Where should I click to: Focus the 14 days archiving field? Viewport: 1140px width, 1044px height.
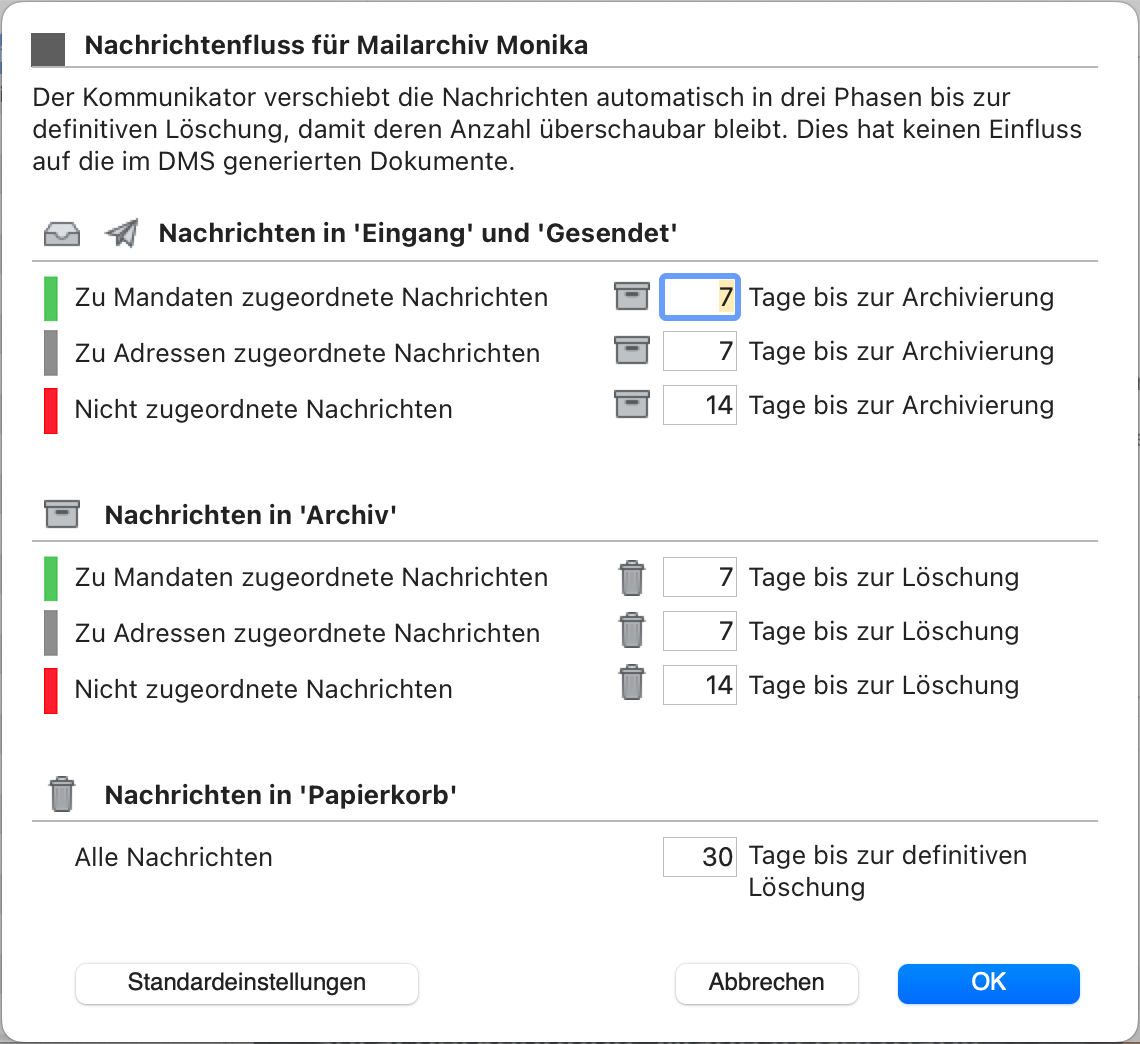(699, 405)
